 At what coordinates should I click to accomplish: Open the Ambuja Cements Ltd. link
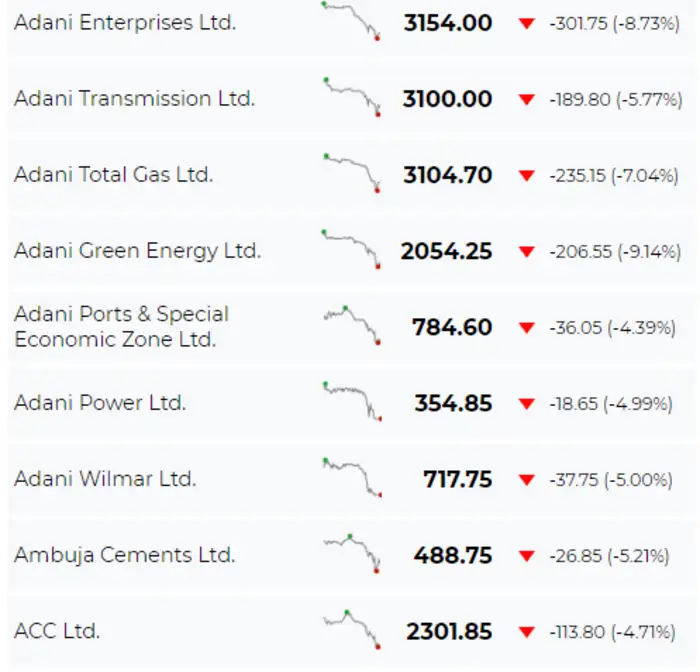click(x=124, y=555)
